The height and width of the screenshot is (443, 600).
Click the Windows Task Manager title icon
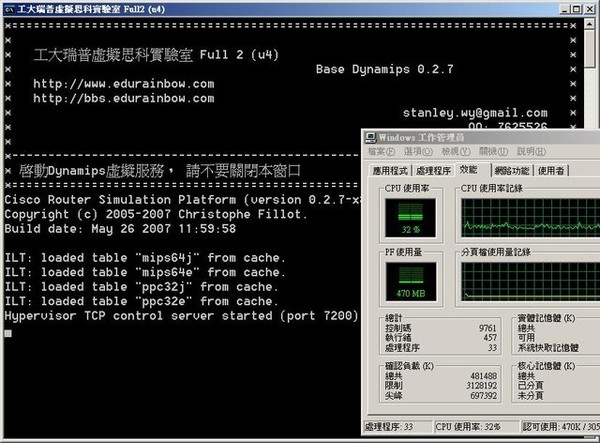point(370,137)
